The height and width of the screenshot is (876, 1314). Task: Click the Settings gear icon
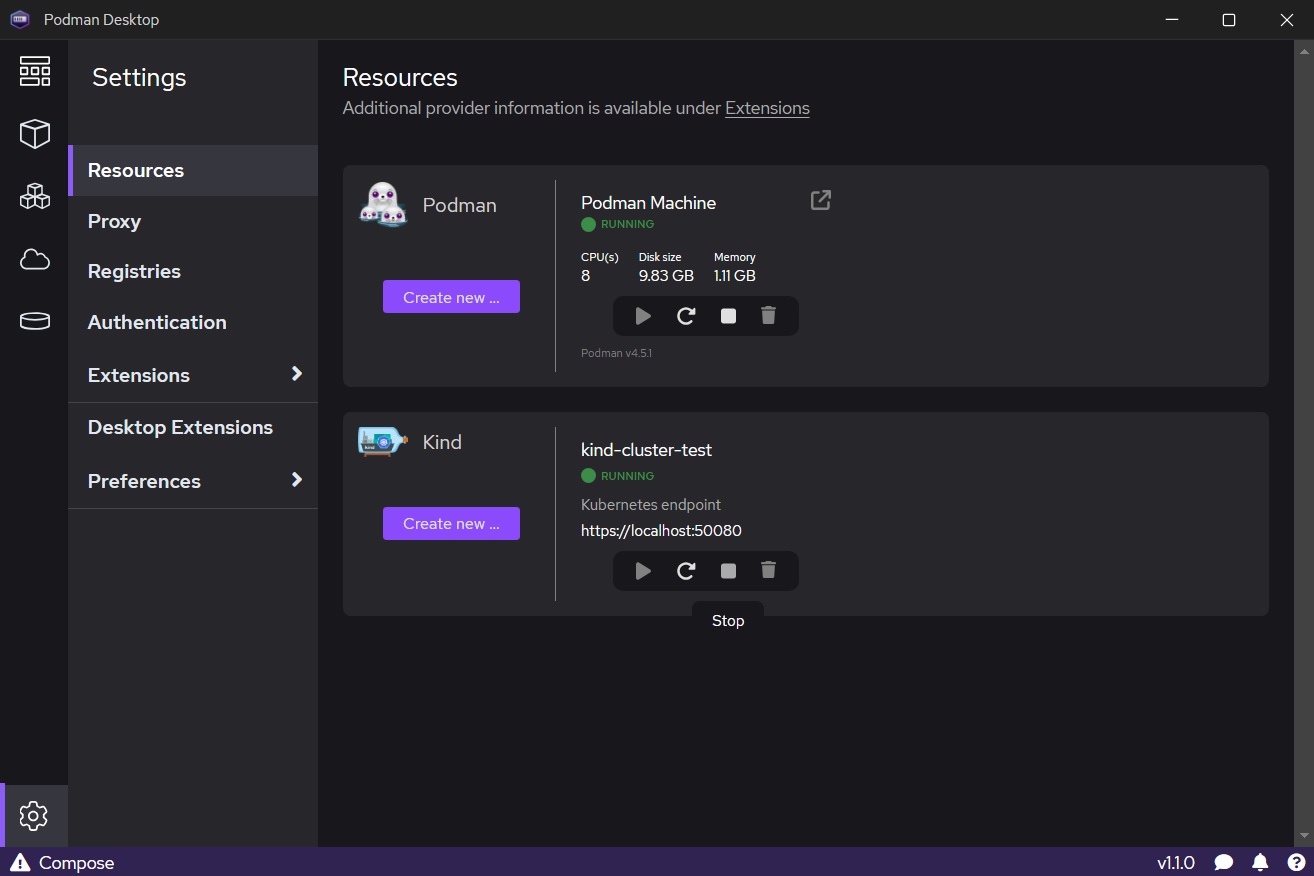[34, 816]
